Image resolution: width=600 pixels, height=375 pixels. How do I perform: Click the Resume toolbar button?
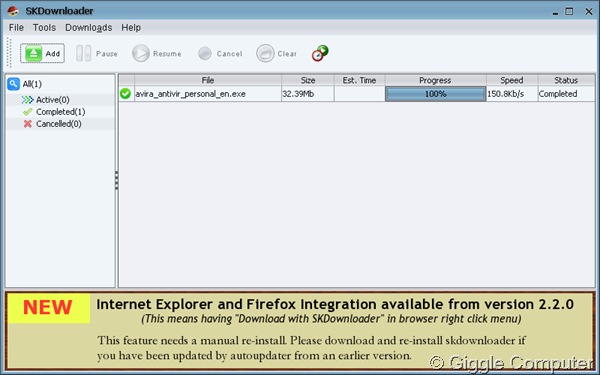coord(157,53)
